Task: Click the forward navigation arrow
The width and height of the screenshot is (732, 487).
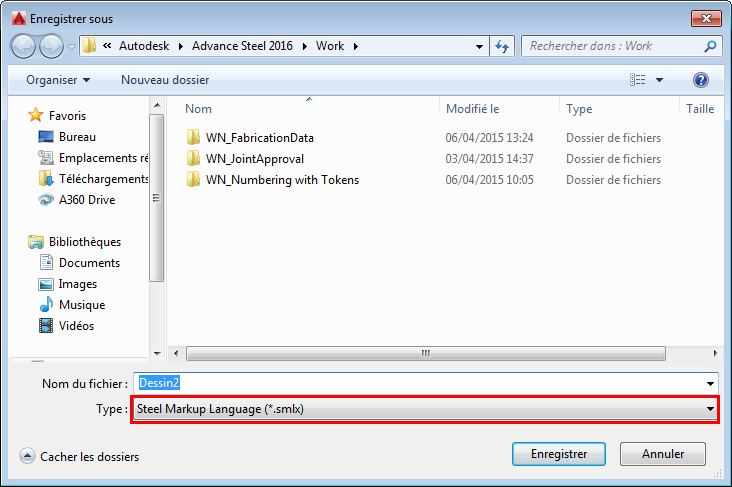Action: pyautogui.click(x=51, y=46)
